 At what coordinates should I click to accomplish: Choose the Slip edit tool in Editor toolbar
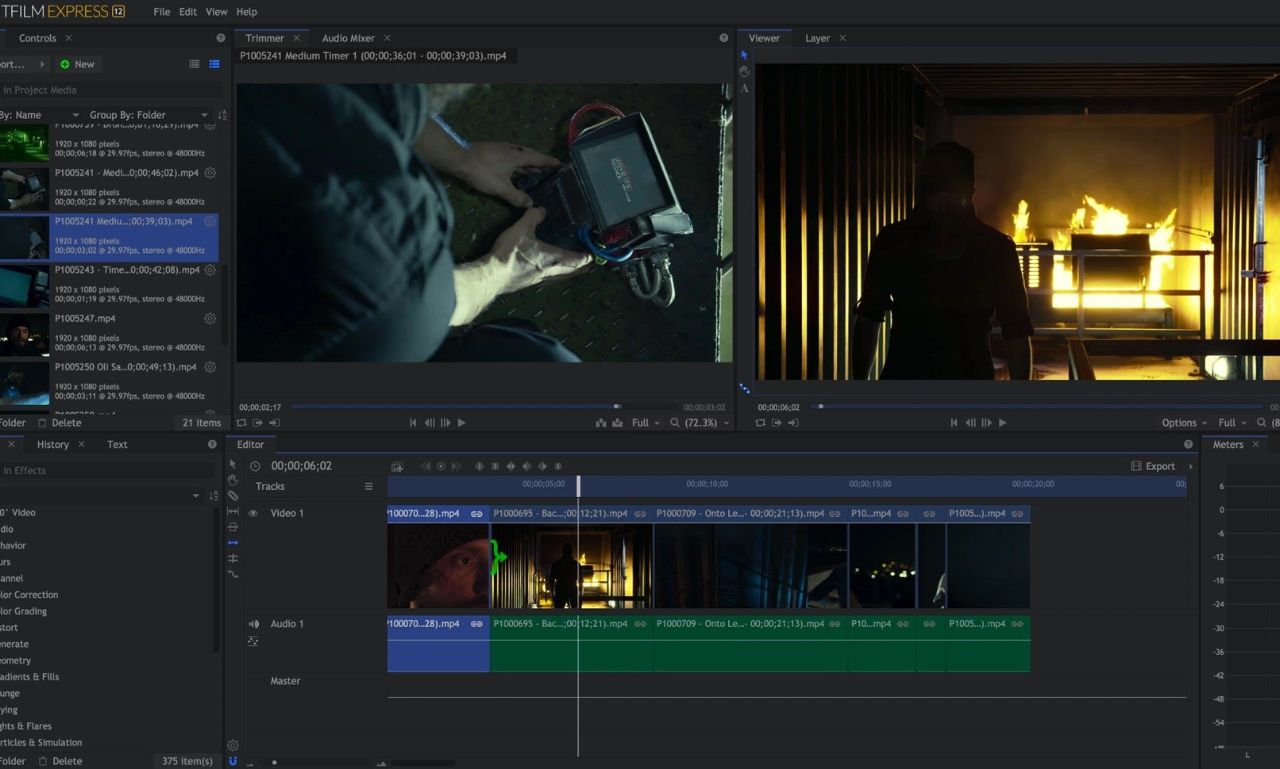(x=233, y=511)
